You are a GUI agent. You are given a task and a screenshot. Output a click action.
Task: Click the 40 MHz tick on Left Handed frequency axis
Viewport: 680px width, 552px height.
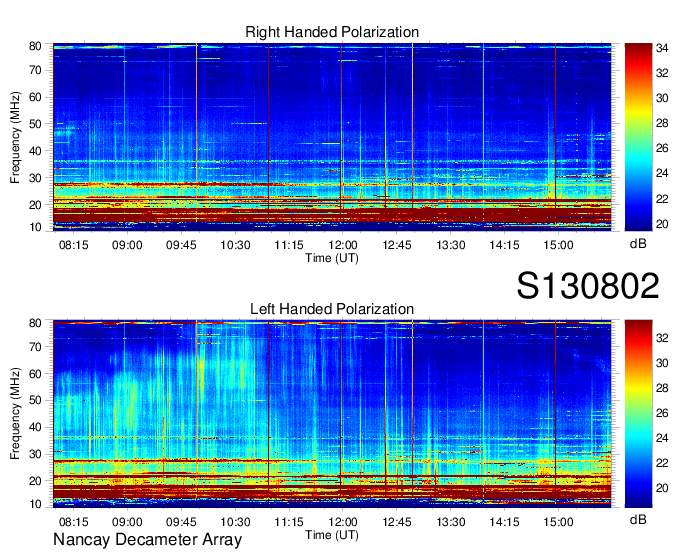click(x=35, y=427)
